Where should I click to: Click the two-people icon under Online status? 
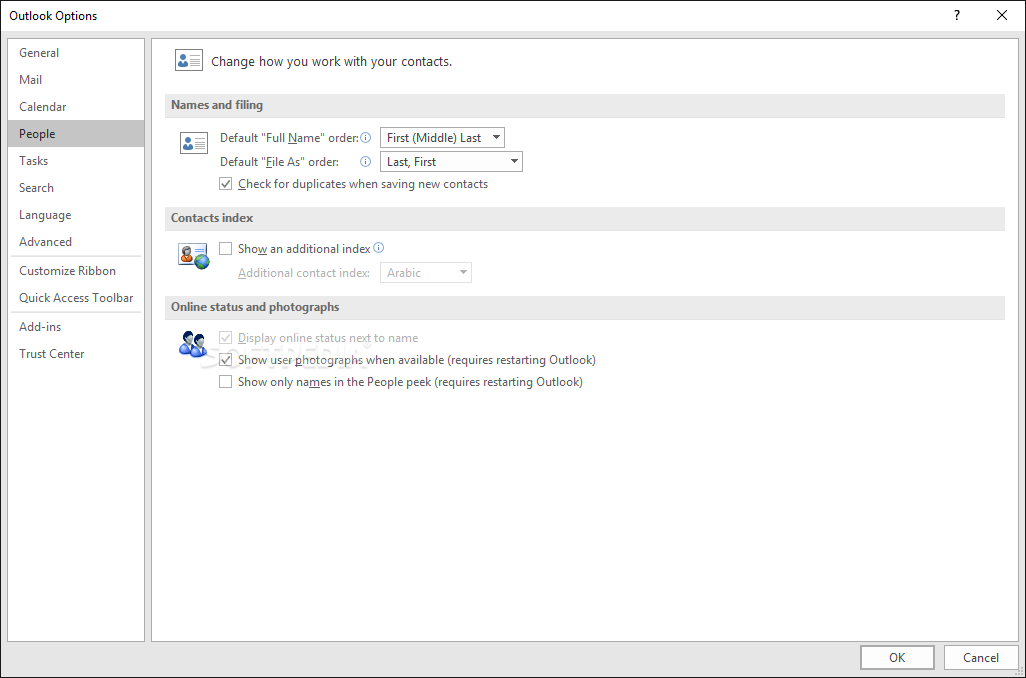(193, 344)
